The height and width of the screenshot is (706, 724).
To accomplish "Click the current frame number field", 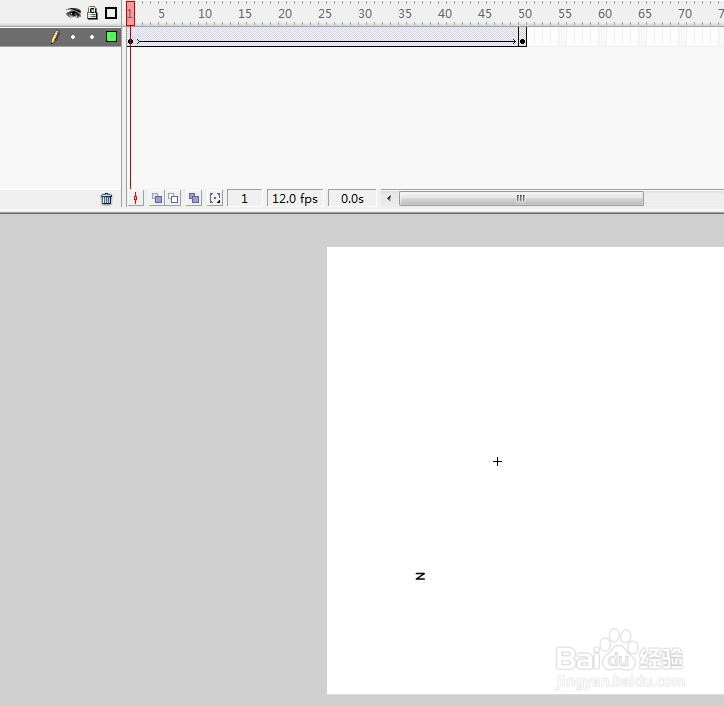I will [x=244, y=199].
